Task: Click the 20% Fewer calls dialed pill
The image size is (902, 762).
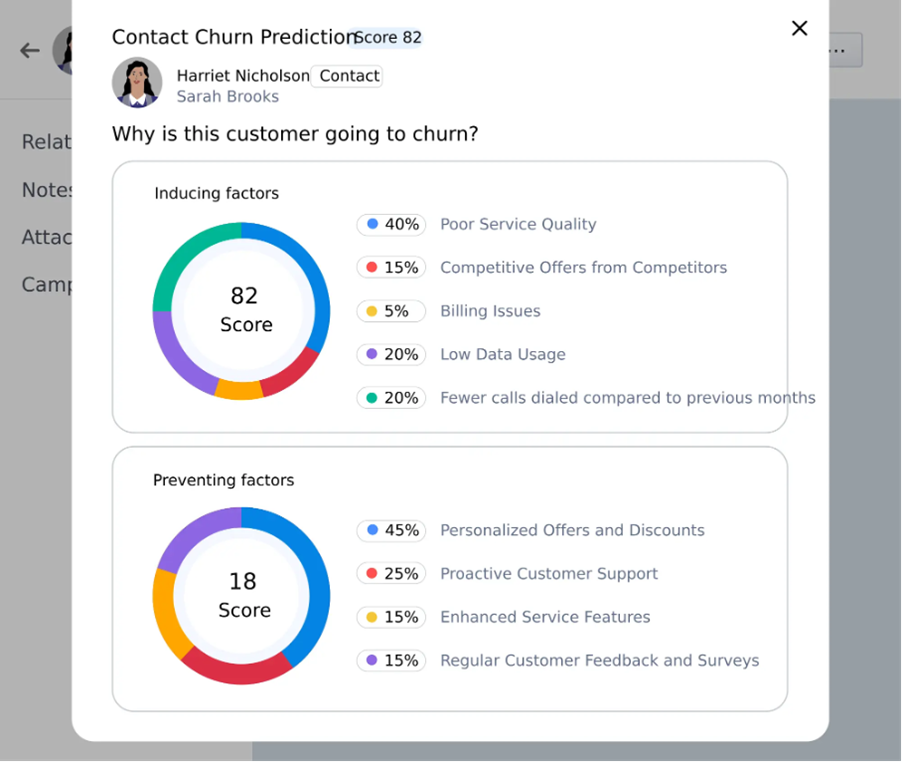Action: (391, 398)
